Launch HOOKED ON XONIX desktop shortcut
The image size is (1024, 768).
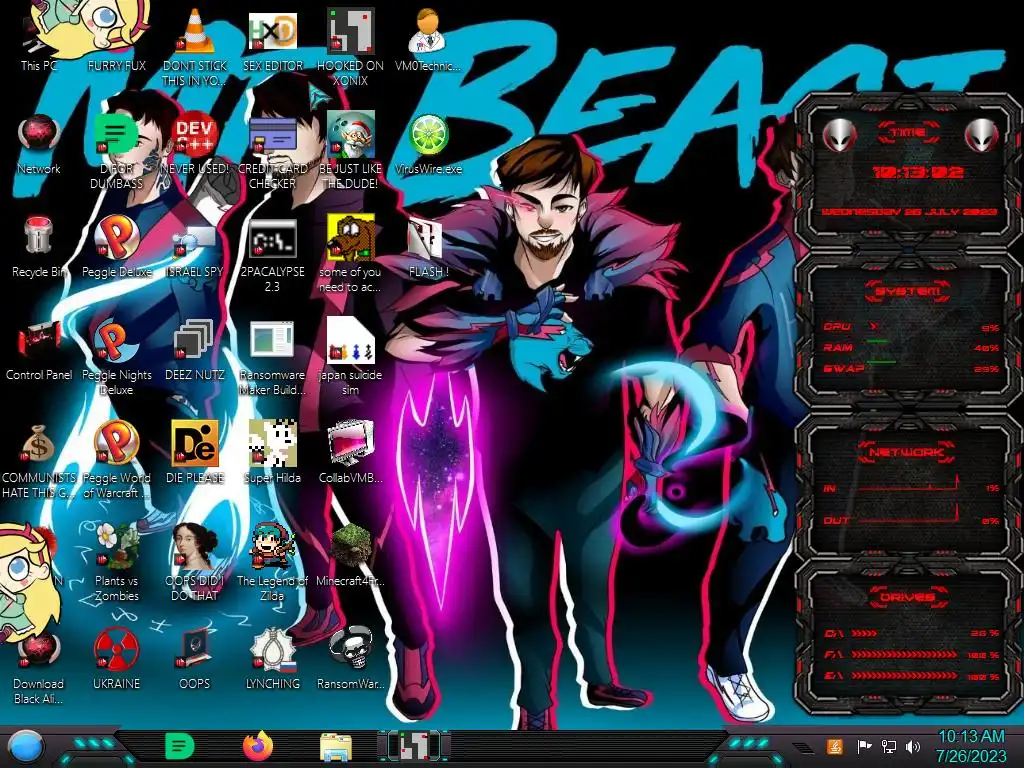350,47
